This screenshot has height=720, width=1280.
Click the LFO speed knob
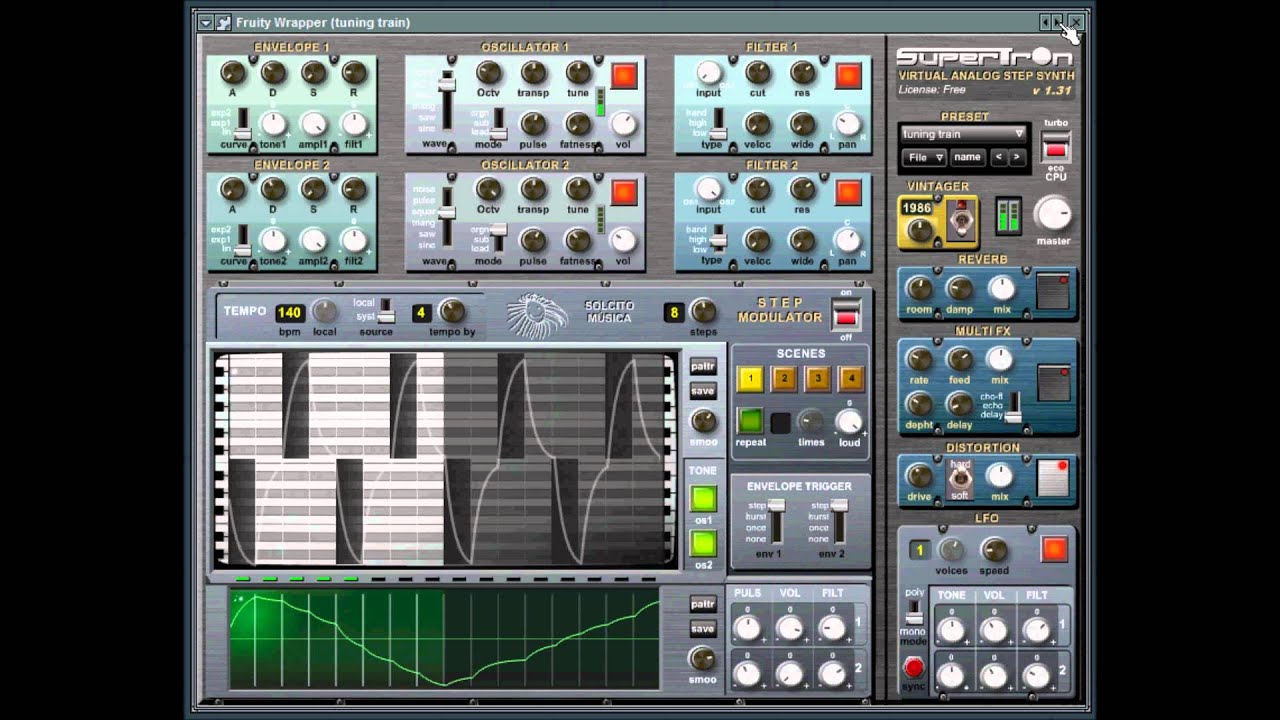994,549
